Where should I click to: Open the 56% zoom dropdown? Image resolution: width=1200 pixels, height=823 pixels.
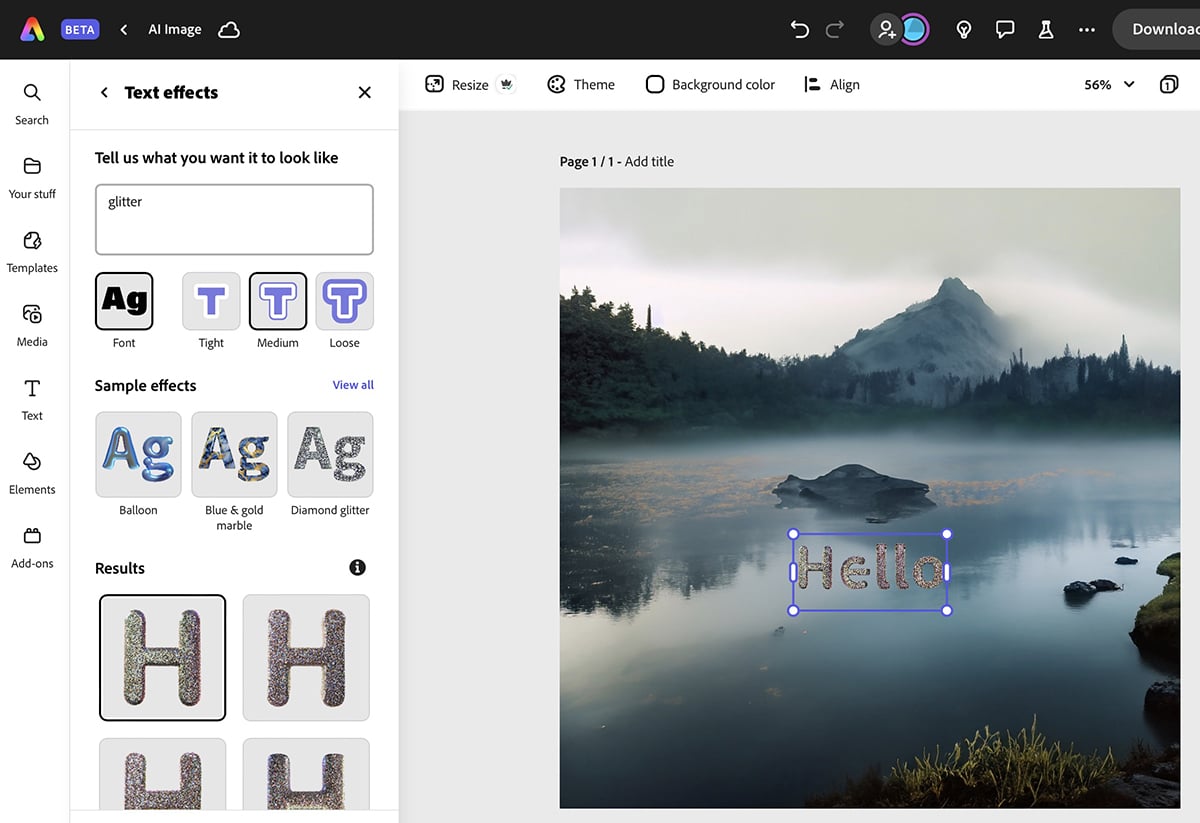(1109, 85)
